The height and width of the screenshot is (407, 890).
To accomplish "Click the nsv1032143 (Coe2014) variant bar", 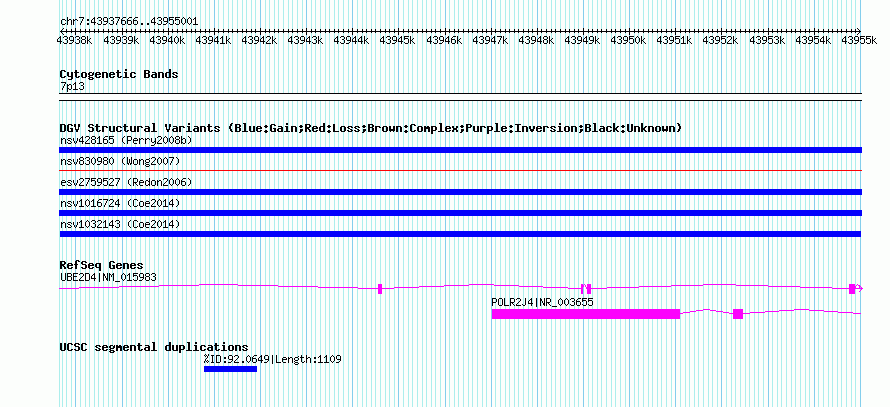I will coord(460,234).
